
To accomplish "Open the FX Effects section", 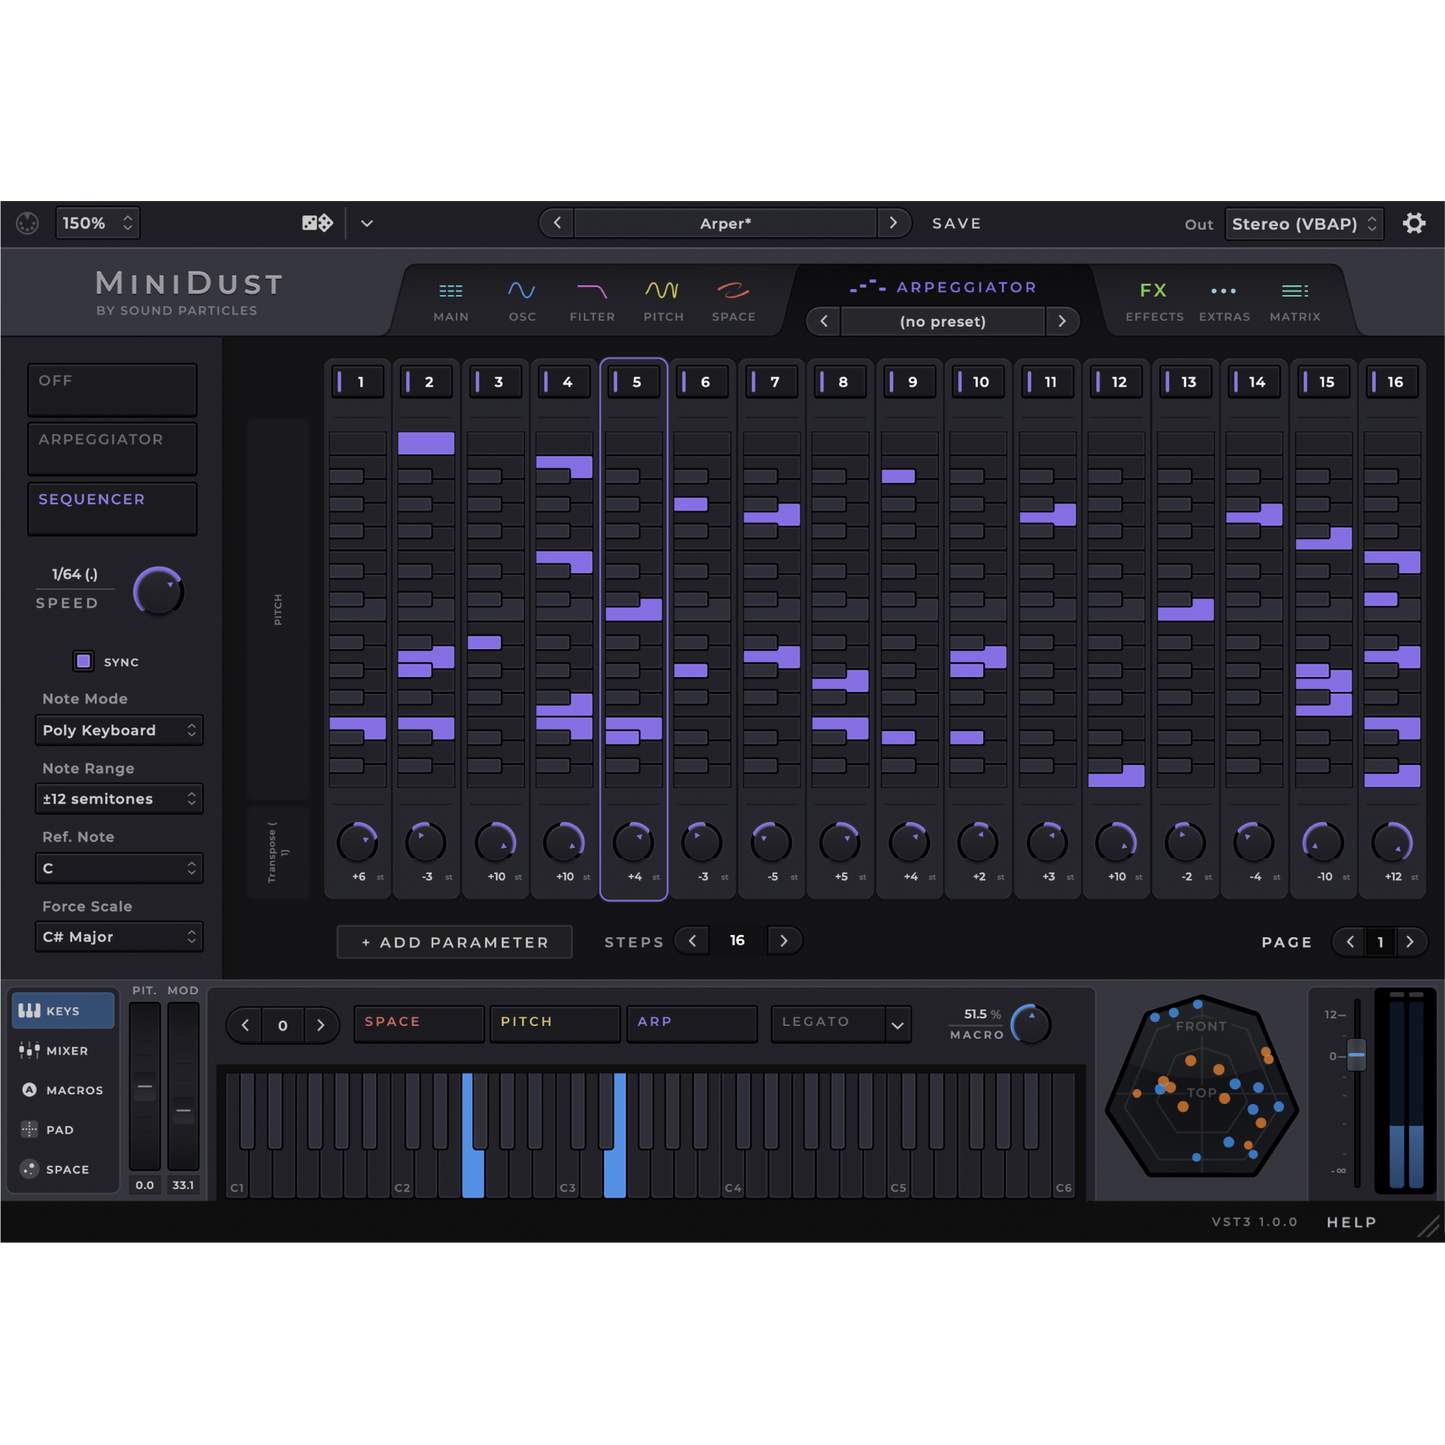I will [1154, 300].
